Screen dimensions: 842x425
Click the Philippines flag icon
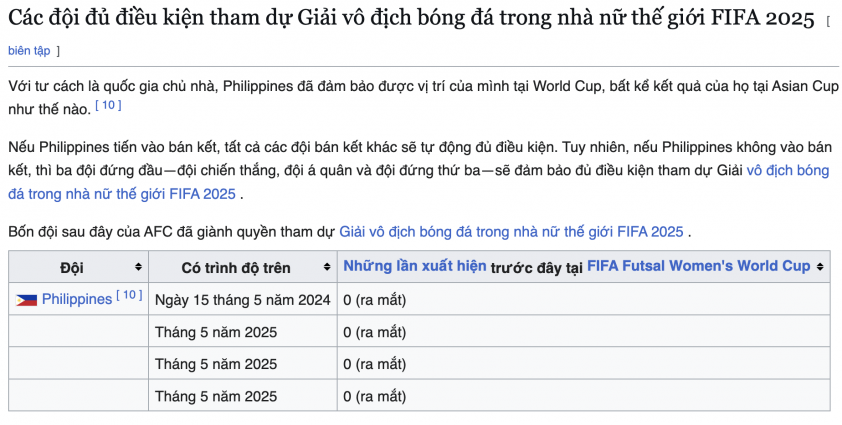point(26,300)
